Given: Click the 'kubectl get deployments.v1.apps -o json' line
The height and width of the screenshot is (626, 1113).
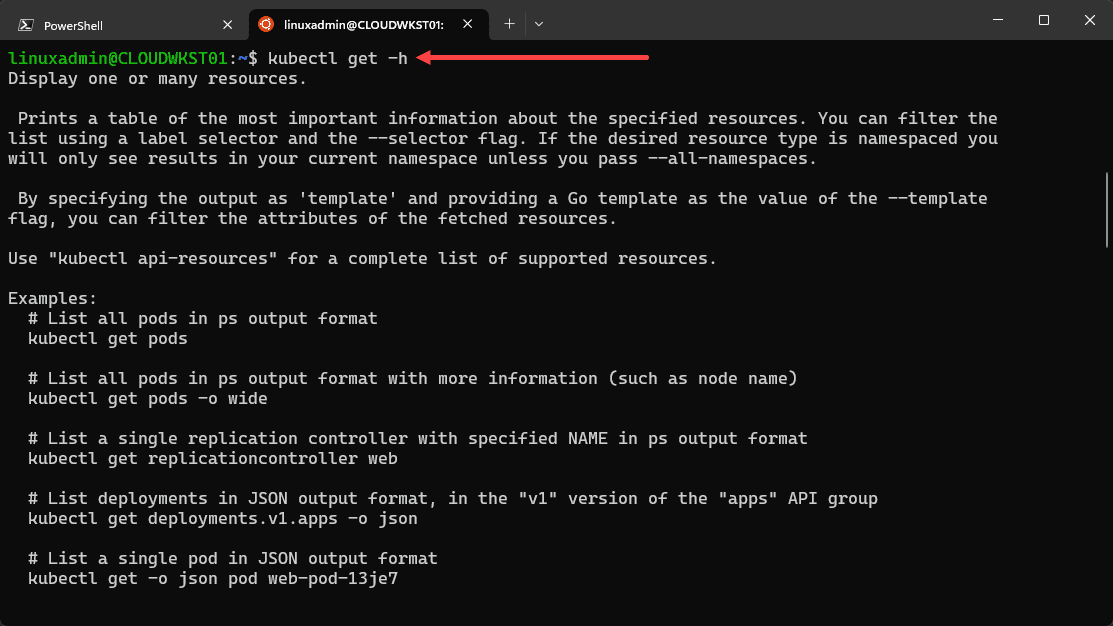Looking at the screenshot, I should click(x=223, y=518).
